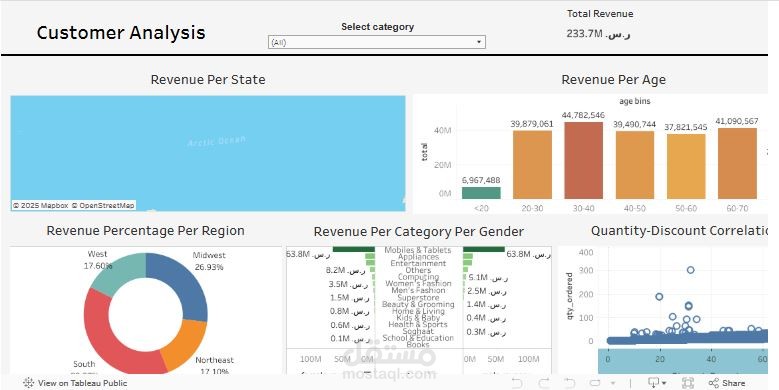Click the scatter point near 300 quantity
The width and height of the screenshot is (779, 390).
click(x=691, y=270)
